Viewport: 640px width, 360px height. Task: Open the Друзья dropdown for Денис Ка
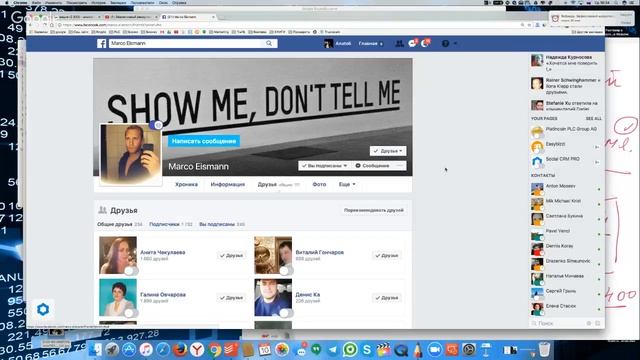click(x=387, y=298)
